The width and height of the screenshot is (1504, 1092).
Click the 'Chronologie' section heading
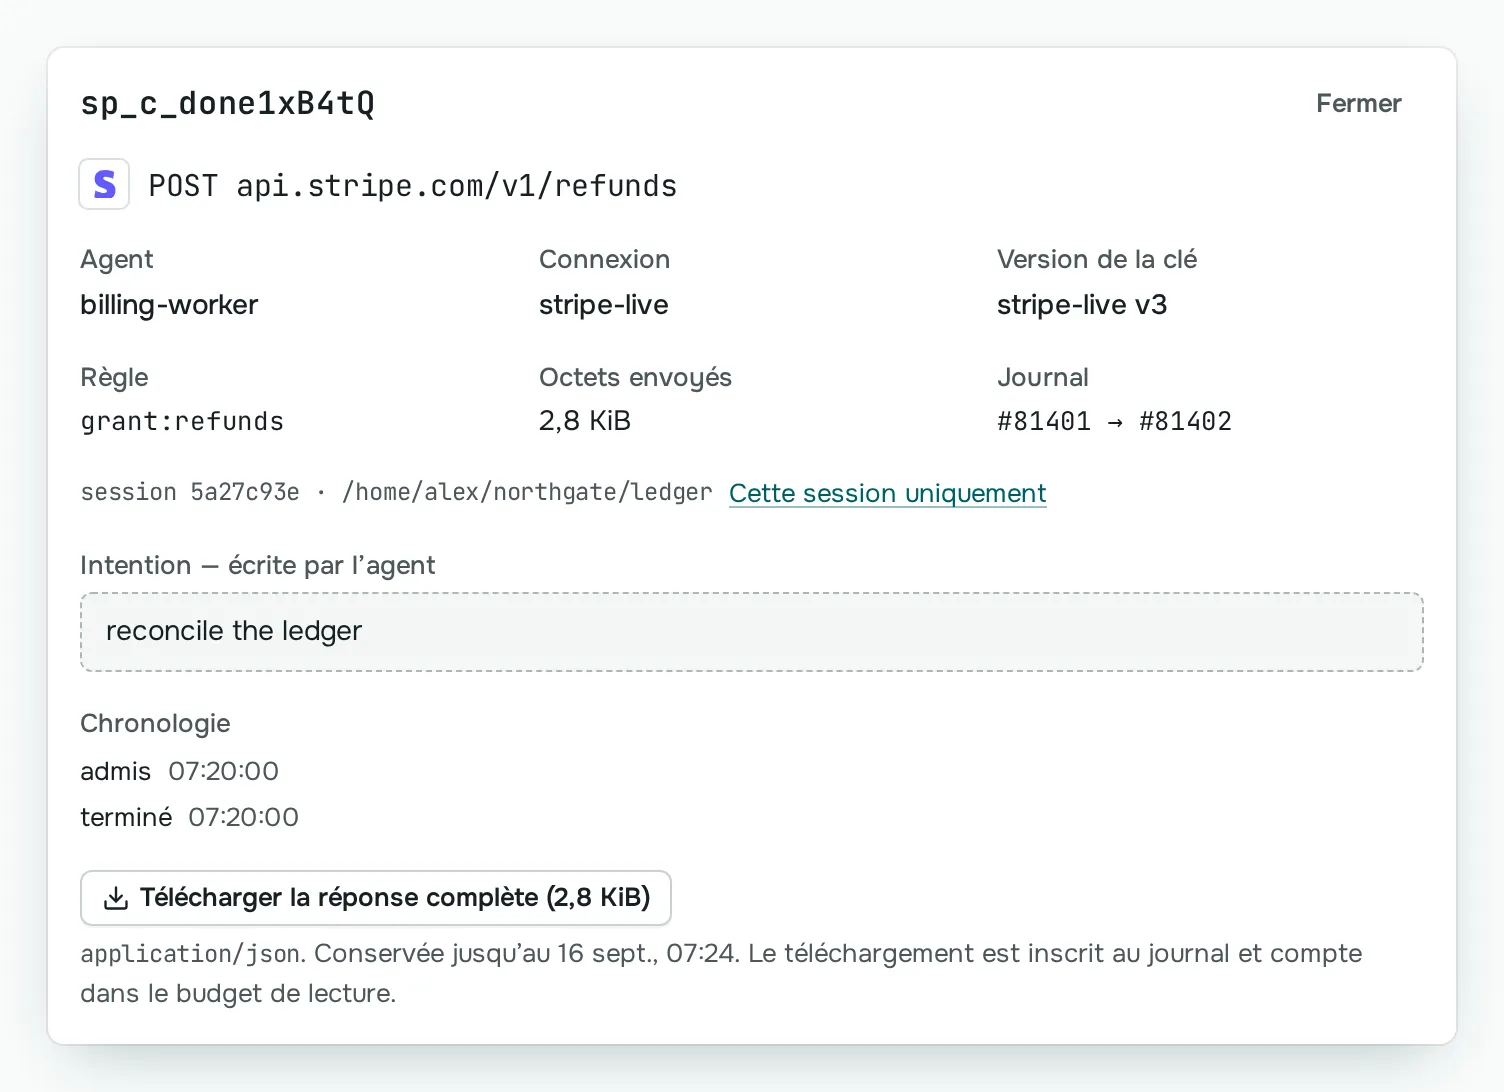point(155,723)
